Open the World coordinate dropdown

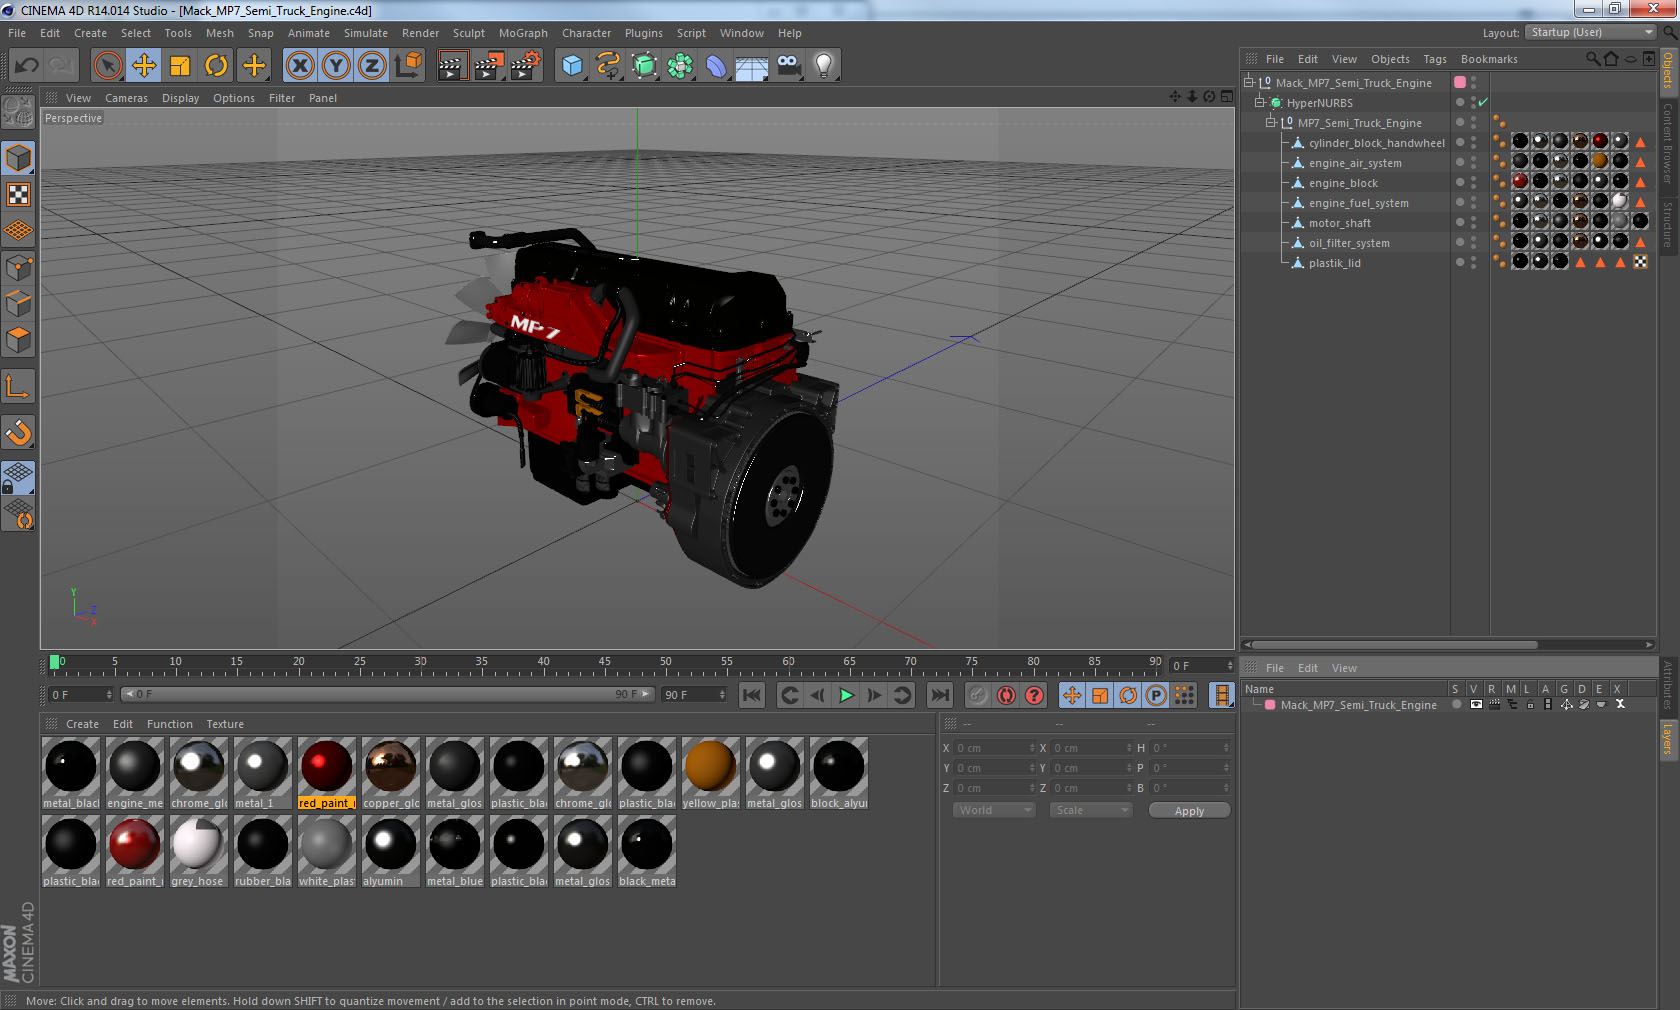[994, 810]
